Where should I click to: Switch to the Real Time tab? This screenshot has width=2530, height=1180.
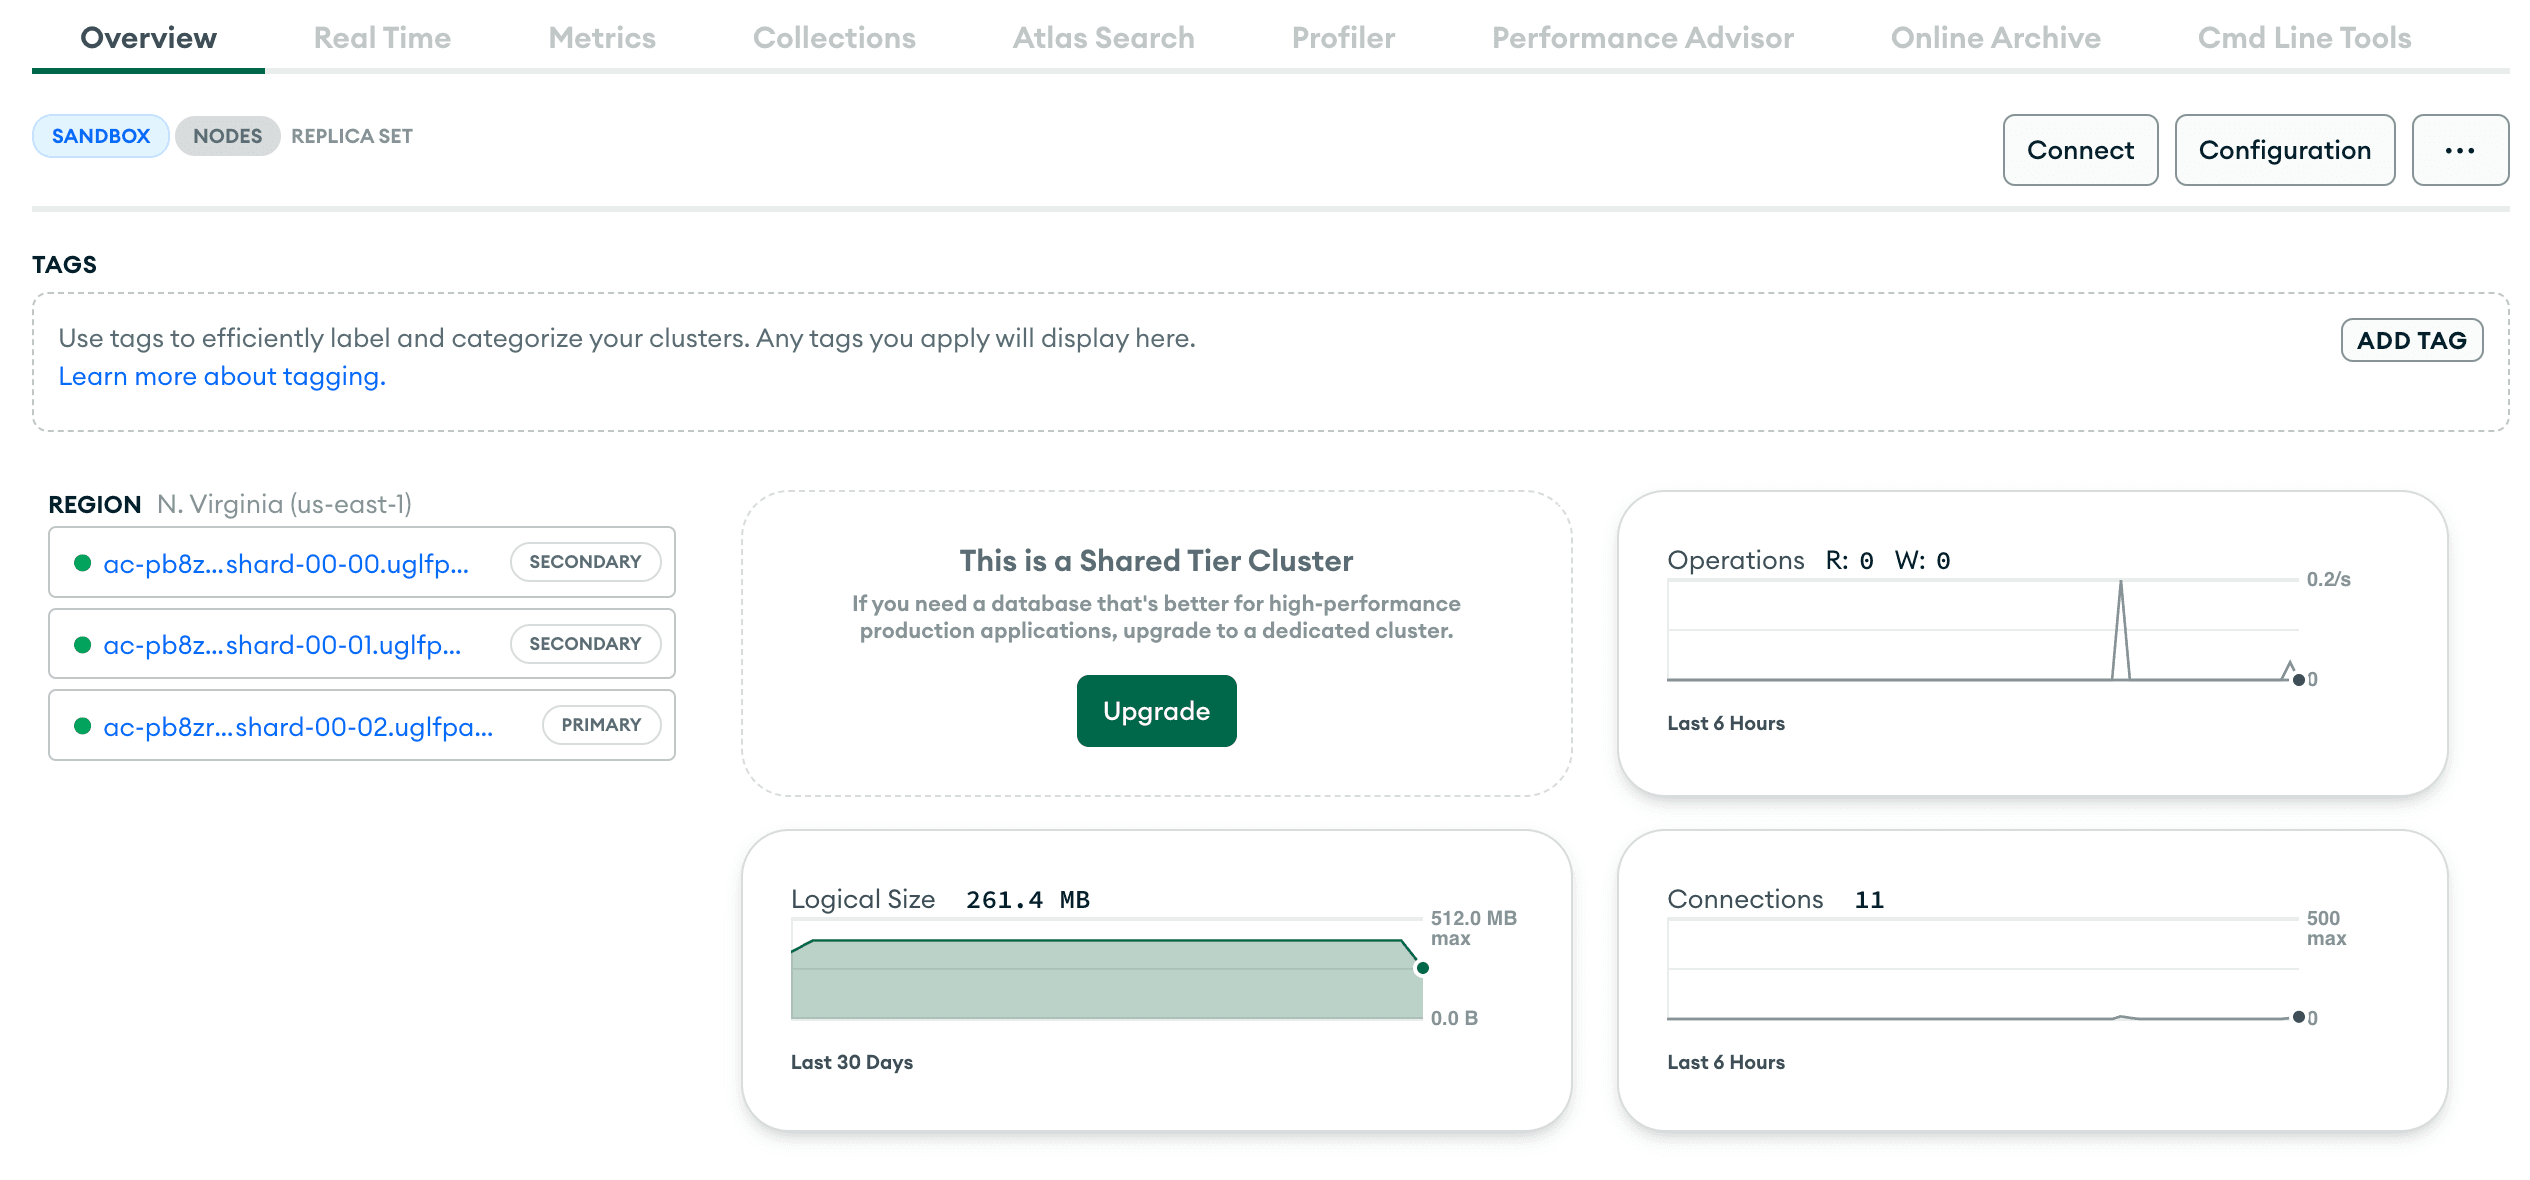tap(382, 38)
